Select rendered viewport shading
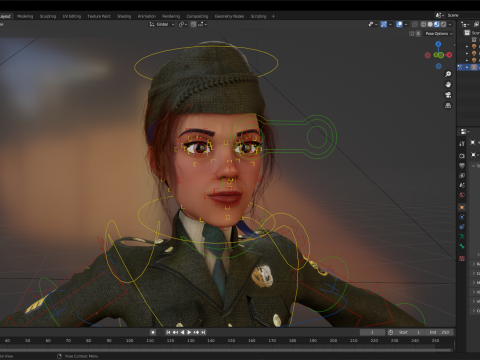 point(443,24)
